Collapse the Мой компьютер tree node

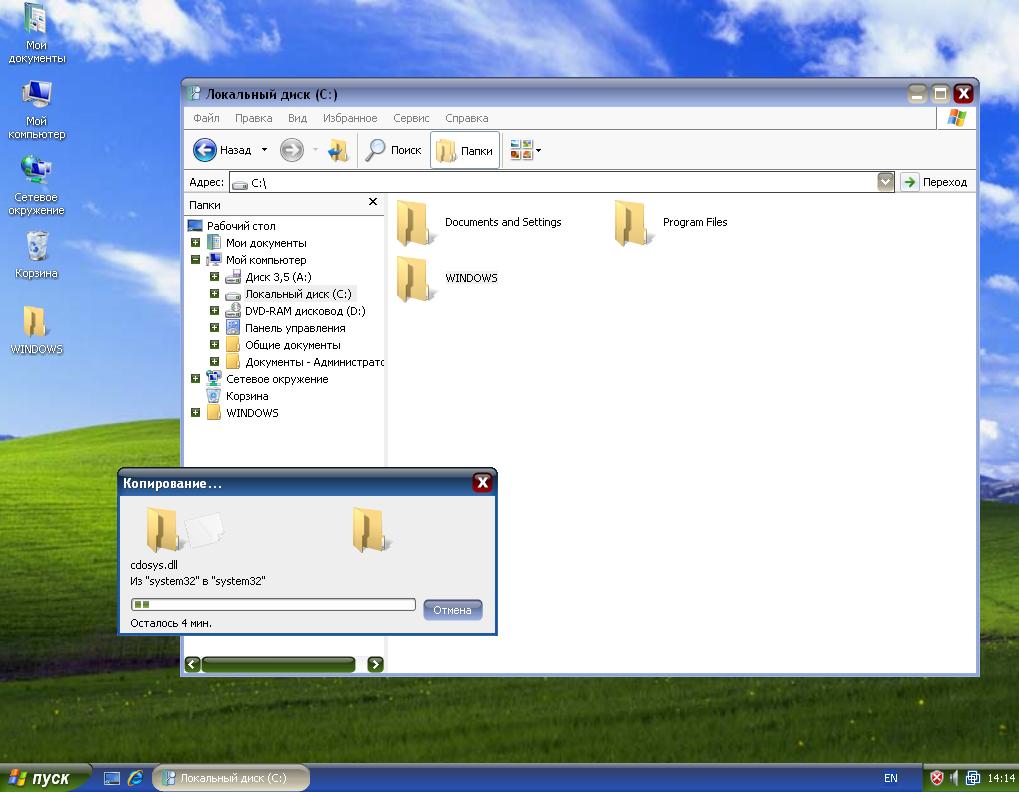pyautogui.click(x=195, y=260)
